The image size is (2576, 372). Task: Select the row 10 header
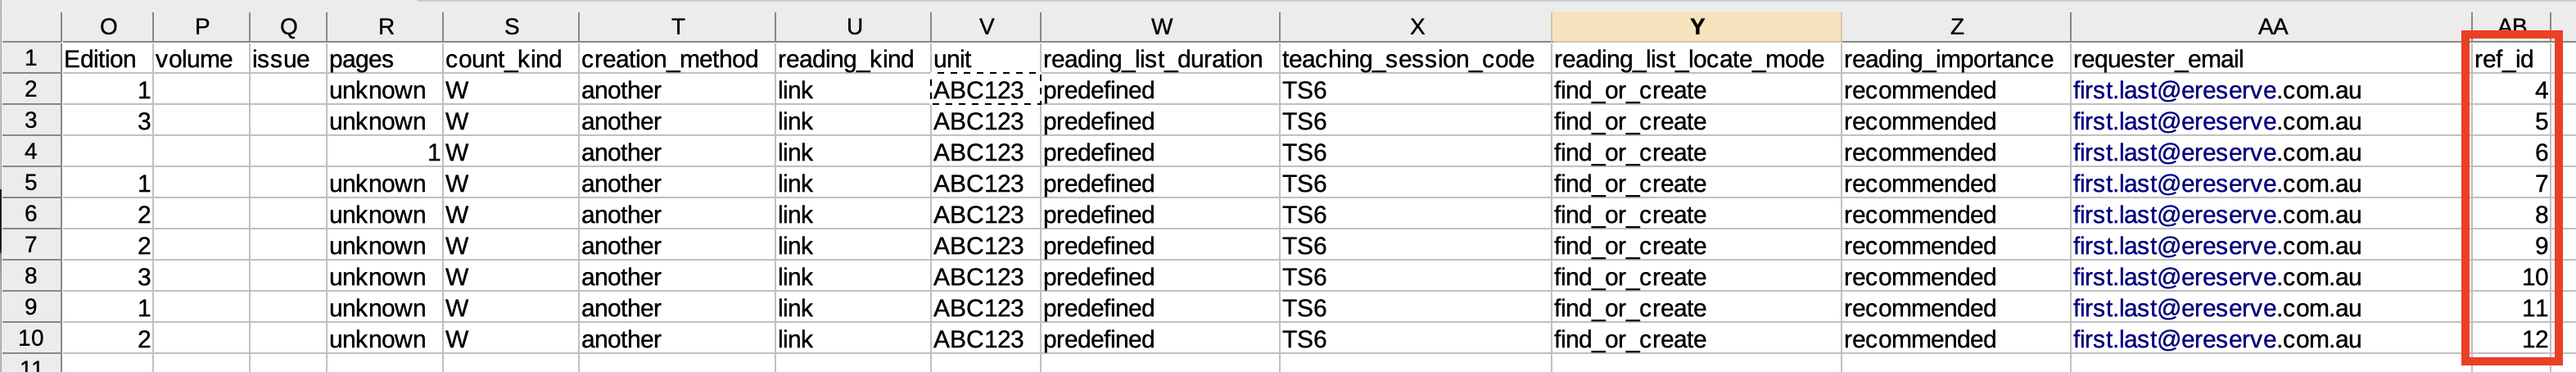(31, 339)
